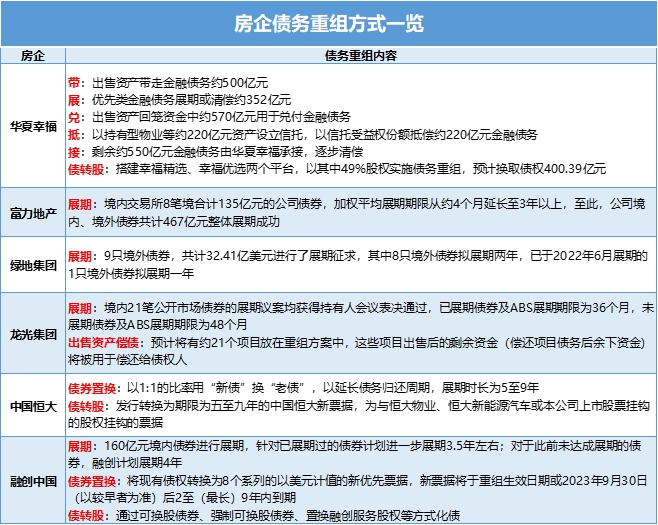Click the line 展期债券及ABS展期期限为48个月
The height and width of the screenshot is (525, 658).
click(x=157, y=324)
